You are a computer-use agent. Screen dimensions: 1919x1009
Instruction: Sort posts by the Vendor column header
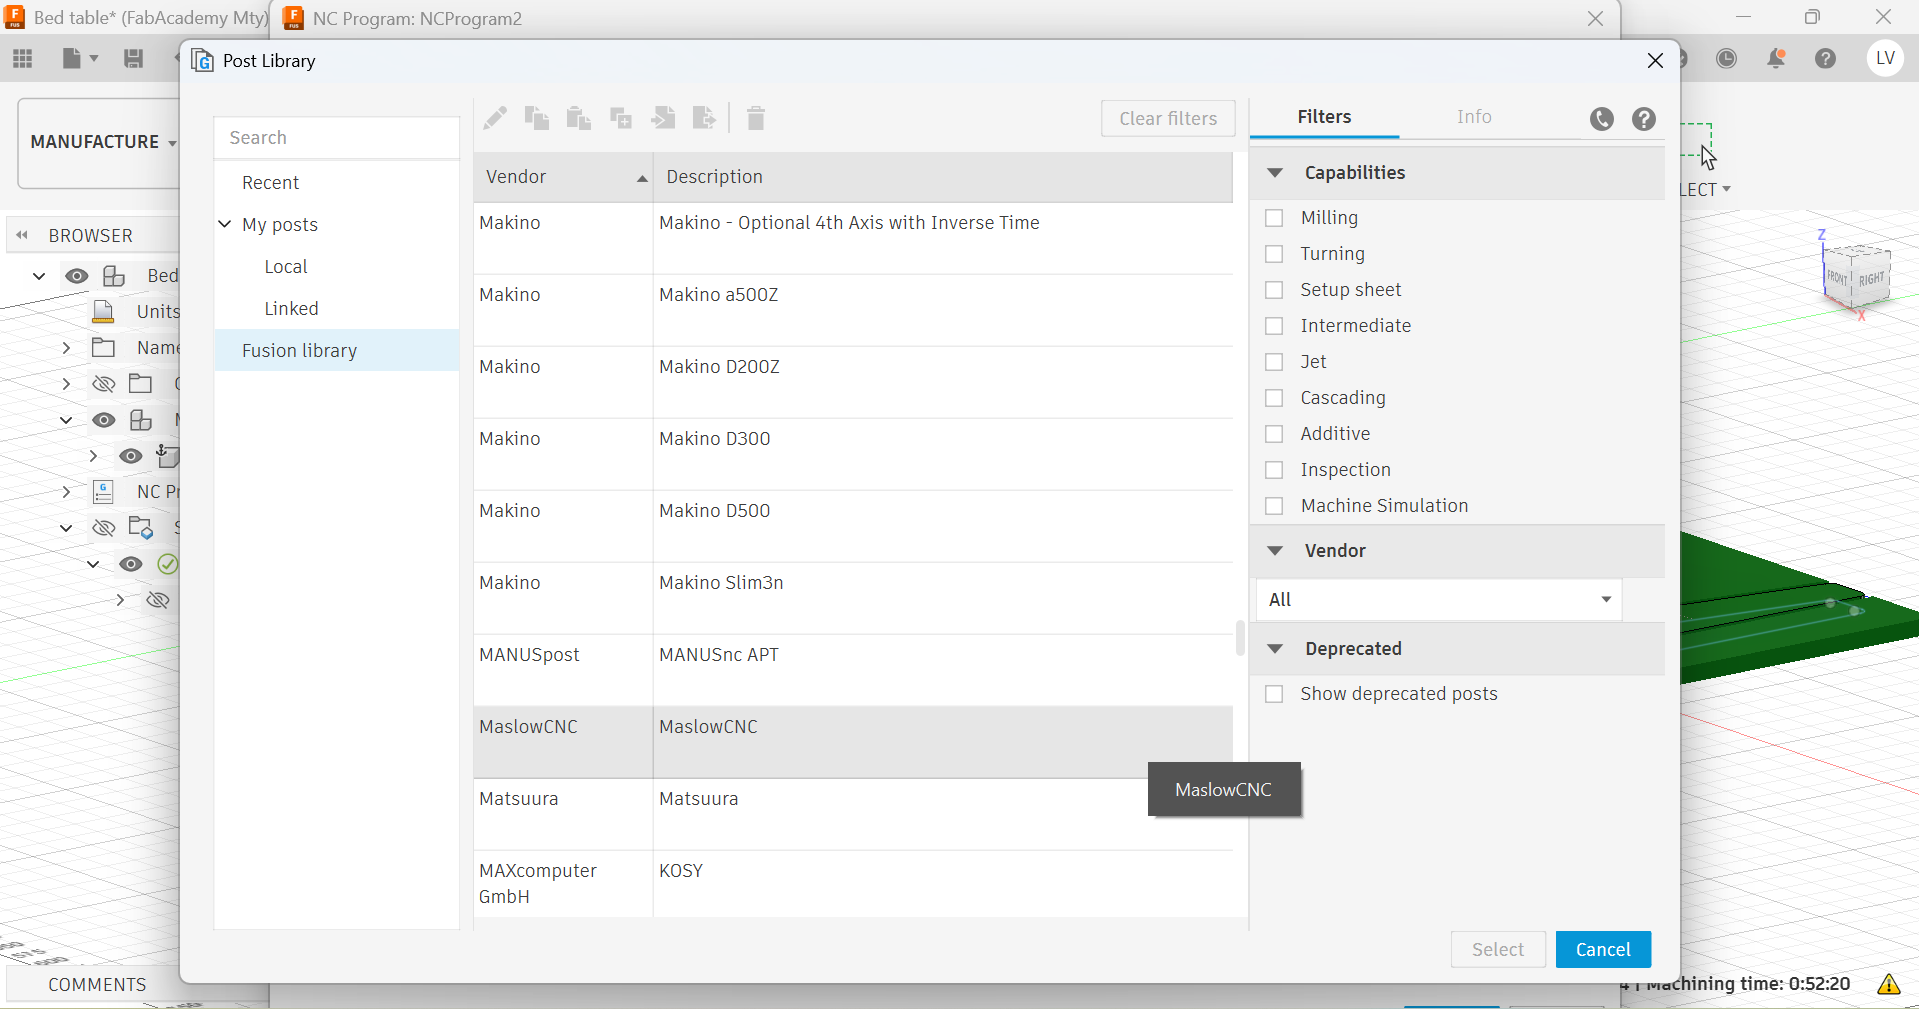tap(563, 177)
